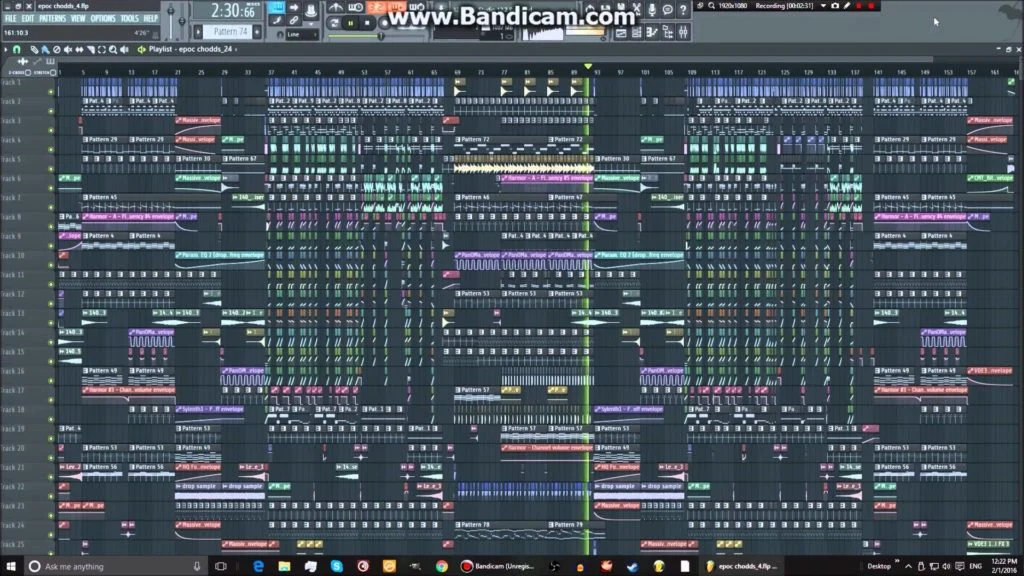Open the snap magnet dropdown in playlist

tap(16, 50)
